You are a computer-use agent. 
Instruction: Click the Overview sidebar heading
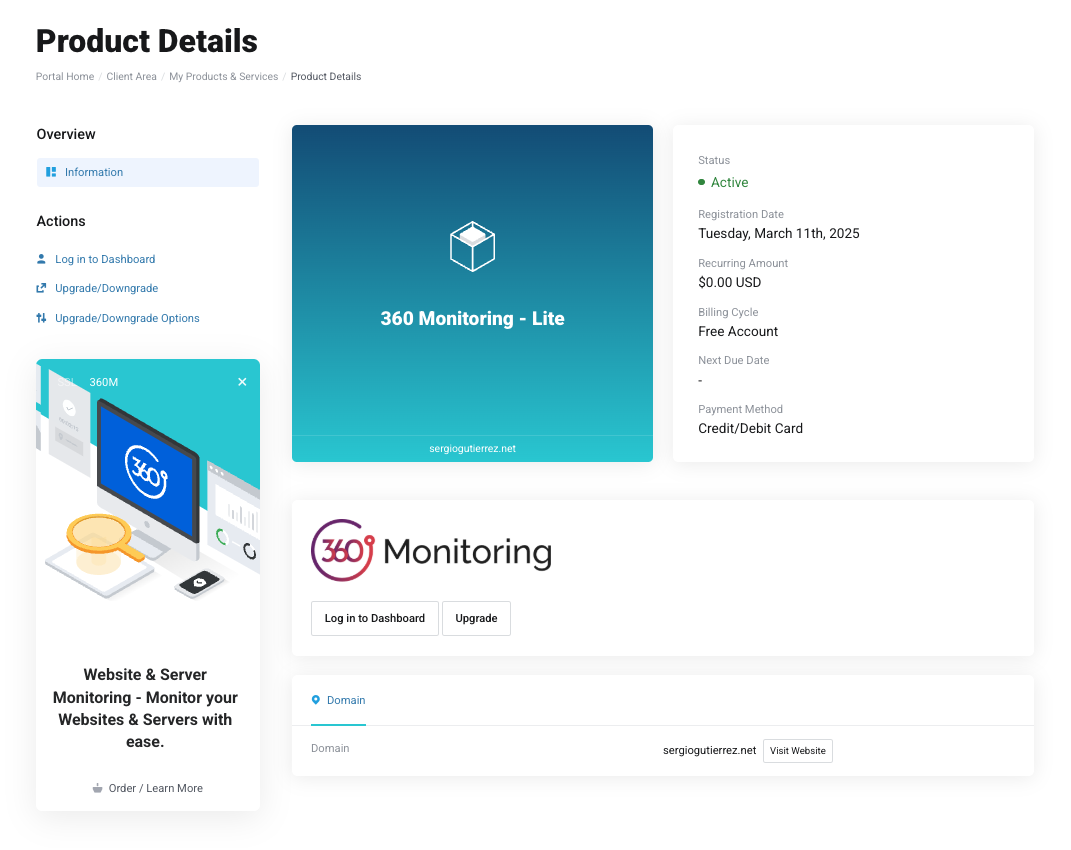[66, 134]
